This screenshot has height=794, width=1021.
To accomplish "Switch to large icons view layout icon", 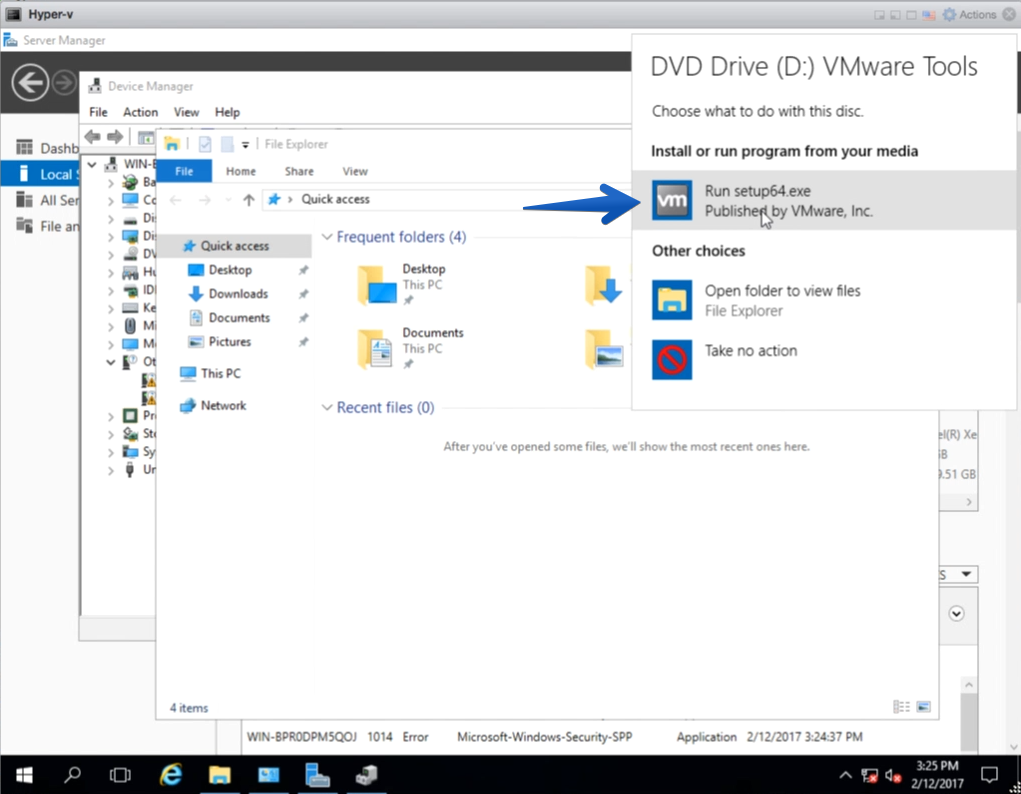I will point(923,707).
